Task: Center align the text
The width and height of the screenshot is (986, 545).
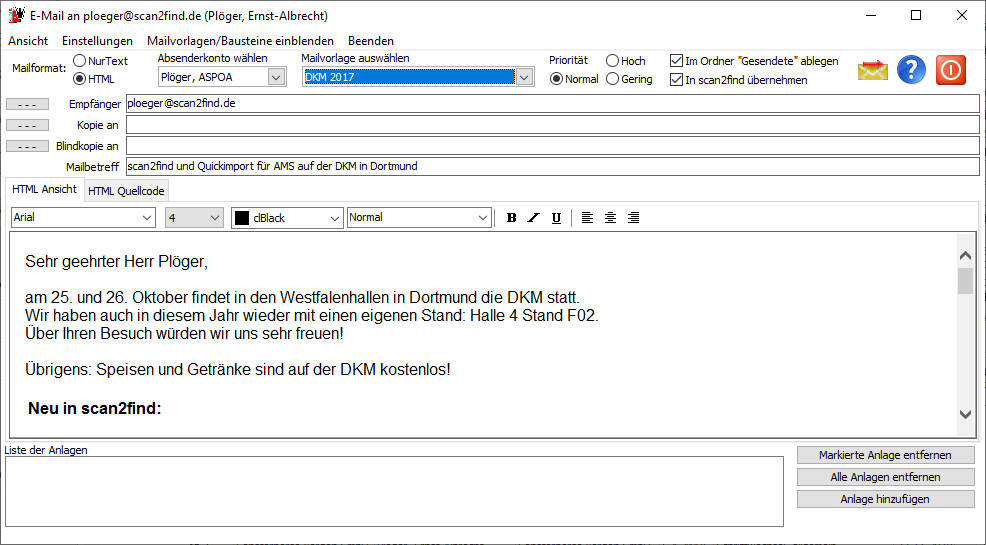Action: 610,218
